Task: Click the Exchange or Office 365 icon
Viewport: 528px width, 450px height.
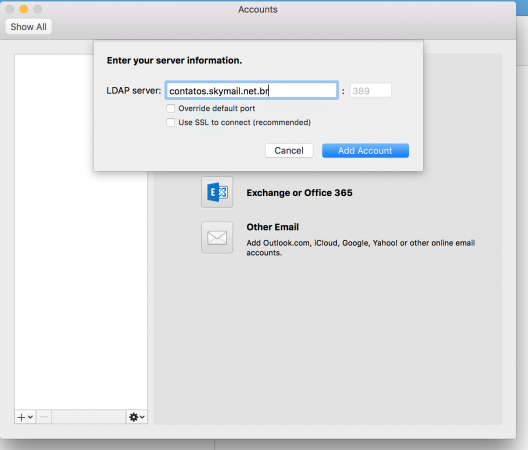Action: 217,192
